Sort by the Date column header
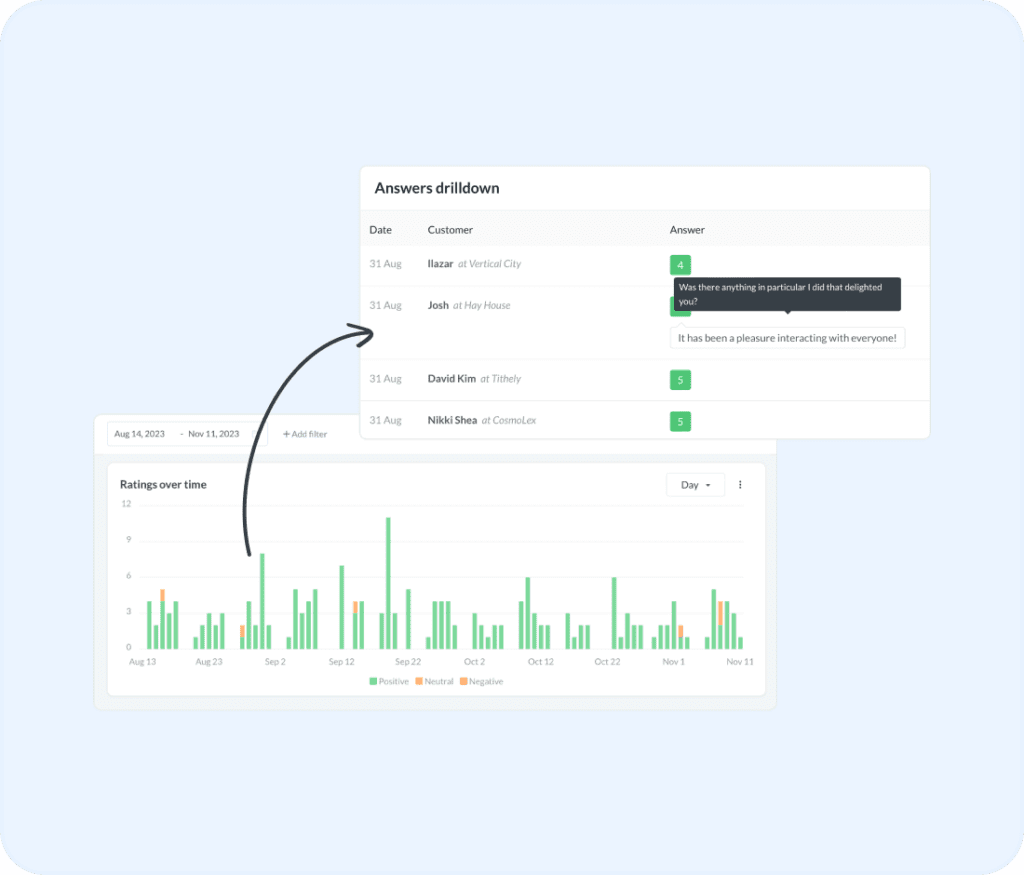This screenshot has height=875, width=1024. point(380,230)
